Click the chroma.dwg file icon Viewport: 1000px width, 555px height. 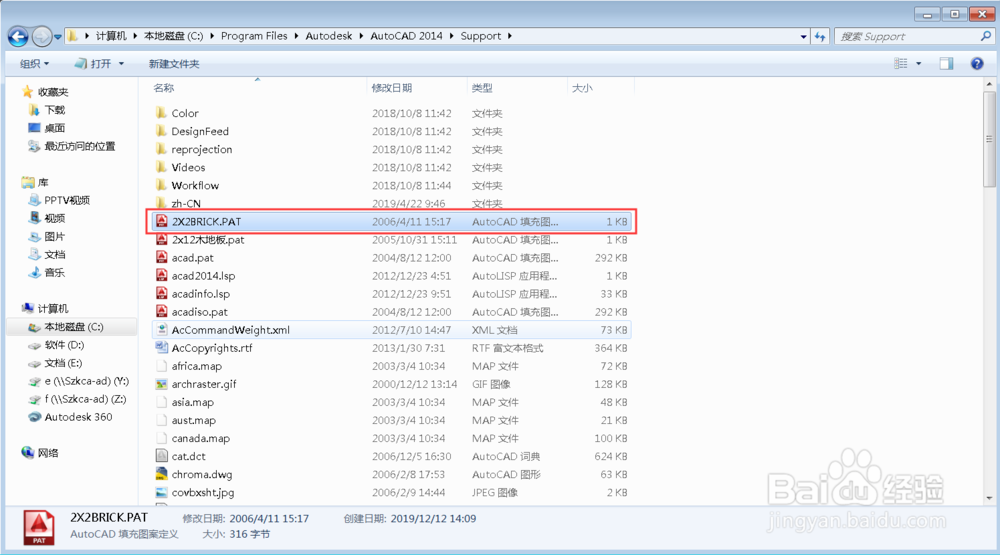pos(161,474)
